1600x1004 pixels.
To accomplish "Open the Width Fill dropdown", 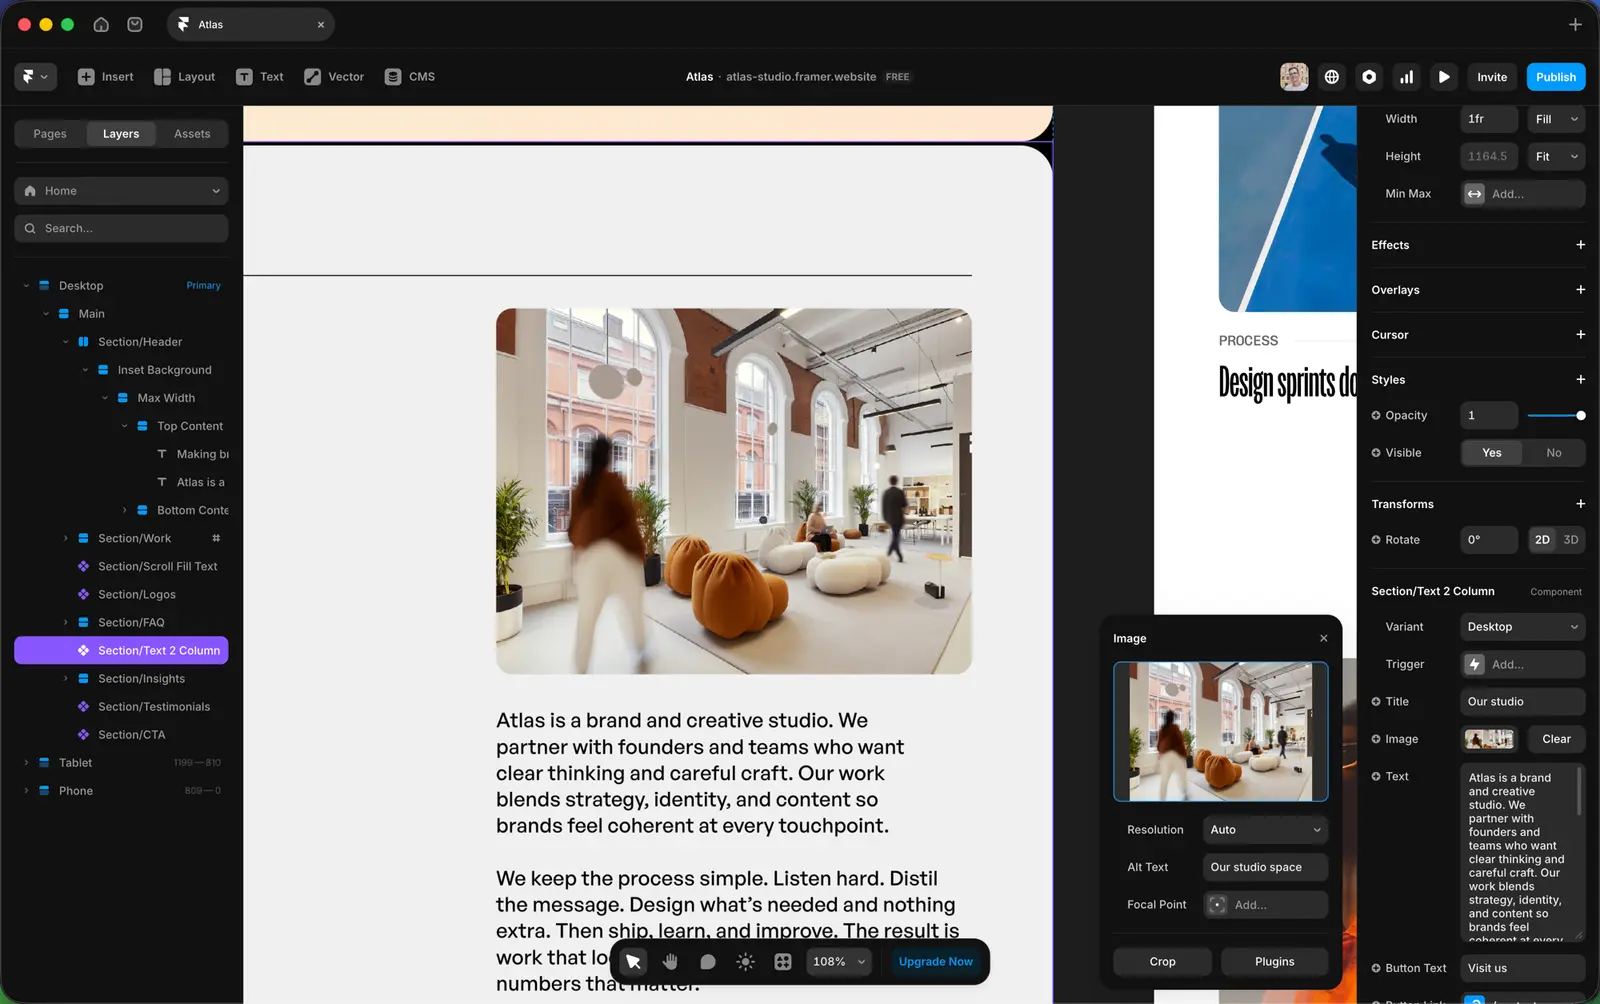I will tap(1556, 119).
